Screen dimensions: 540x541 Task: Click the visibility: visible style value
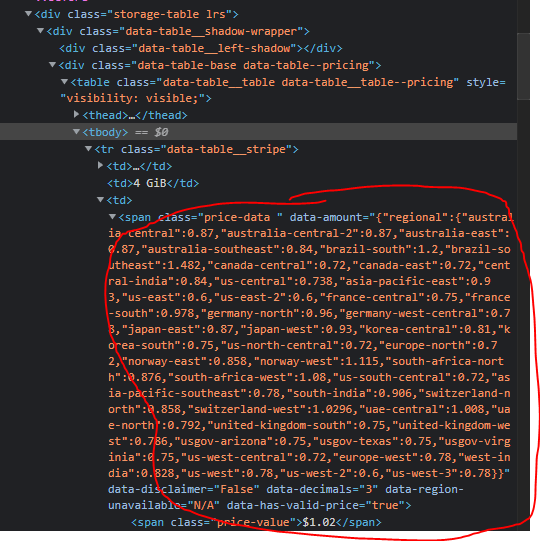132,98
